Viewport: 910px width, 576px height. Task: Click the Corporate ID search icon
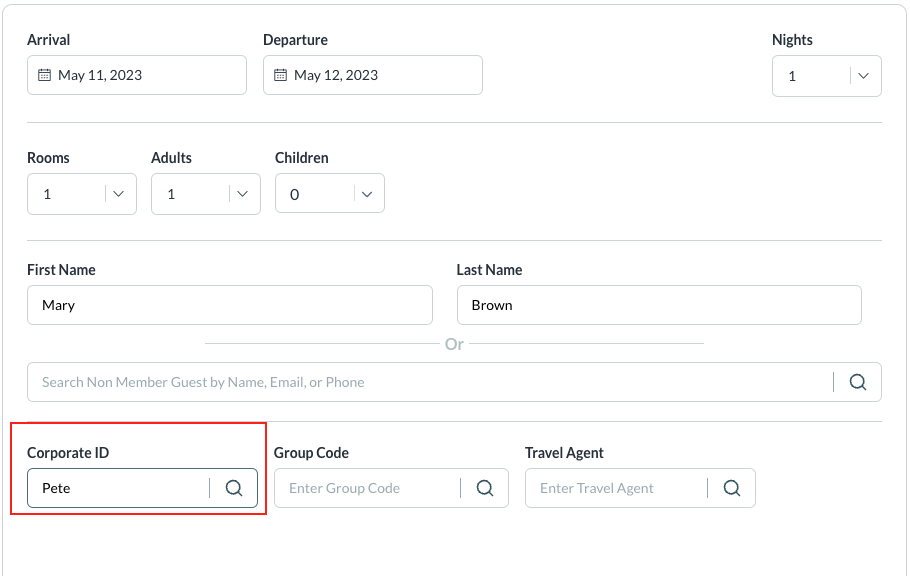pyautogui.click(x=234, y=488)
